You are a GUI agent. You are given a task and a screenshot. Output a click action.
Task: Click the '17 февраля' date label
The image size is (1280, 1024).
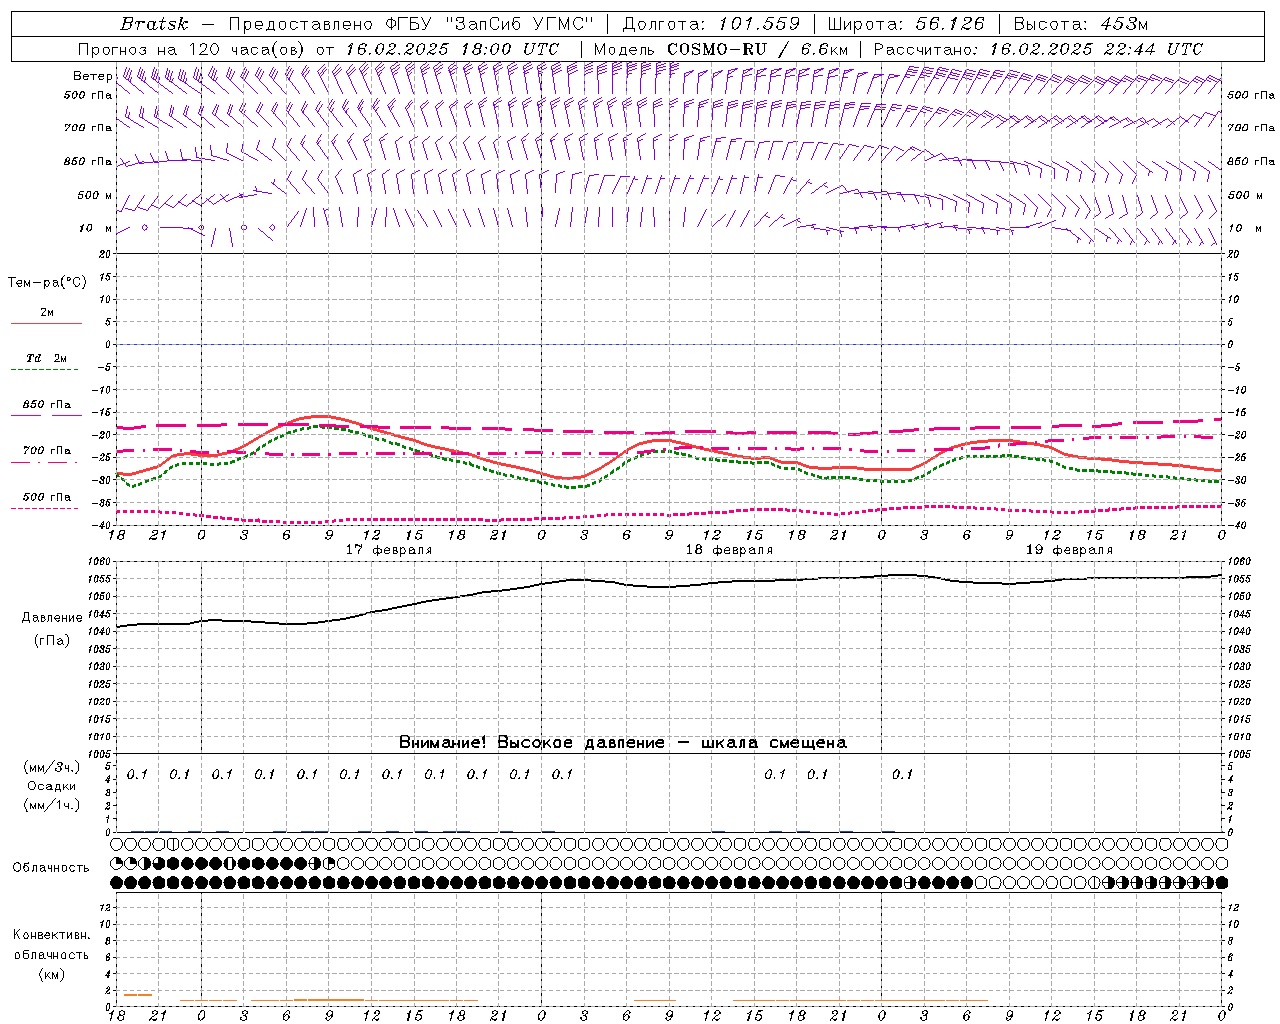[389, 550]
